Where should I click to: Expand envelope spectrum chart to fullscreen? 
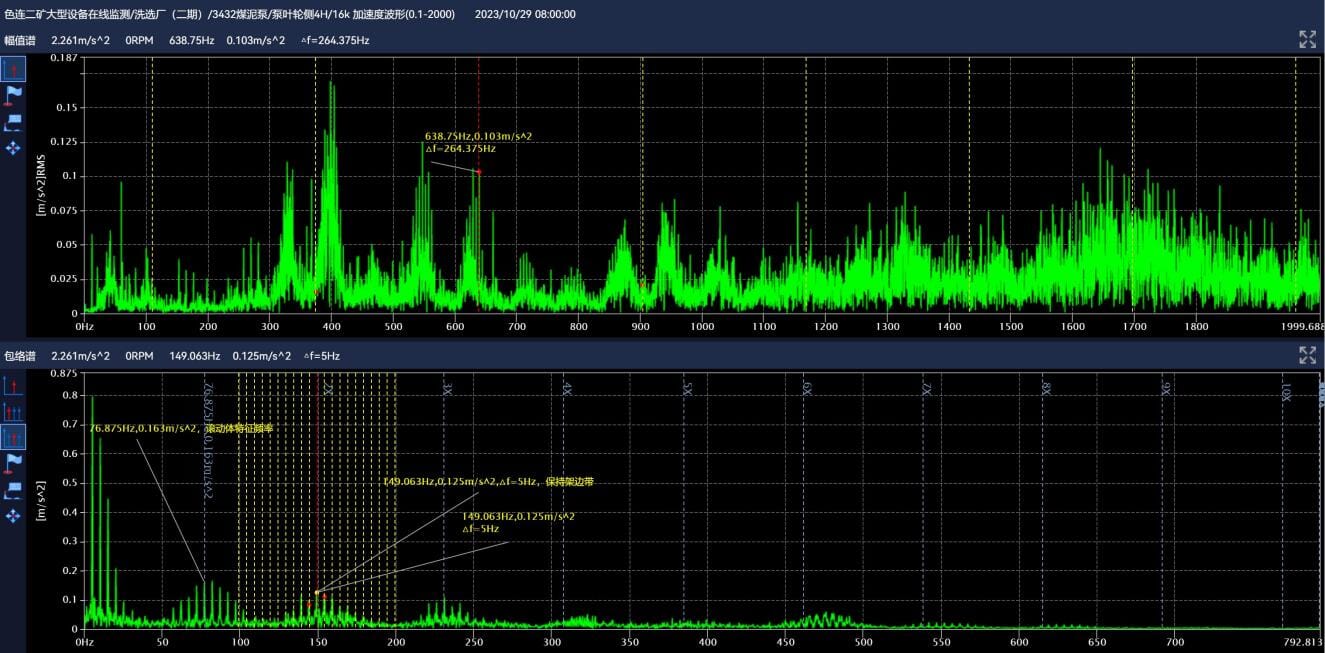[1307, 355]
